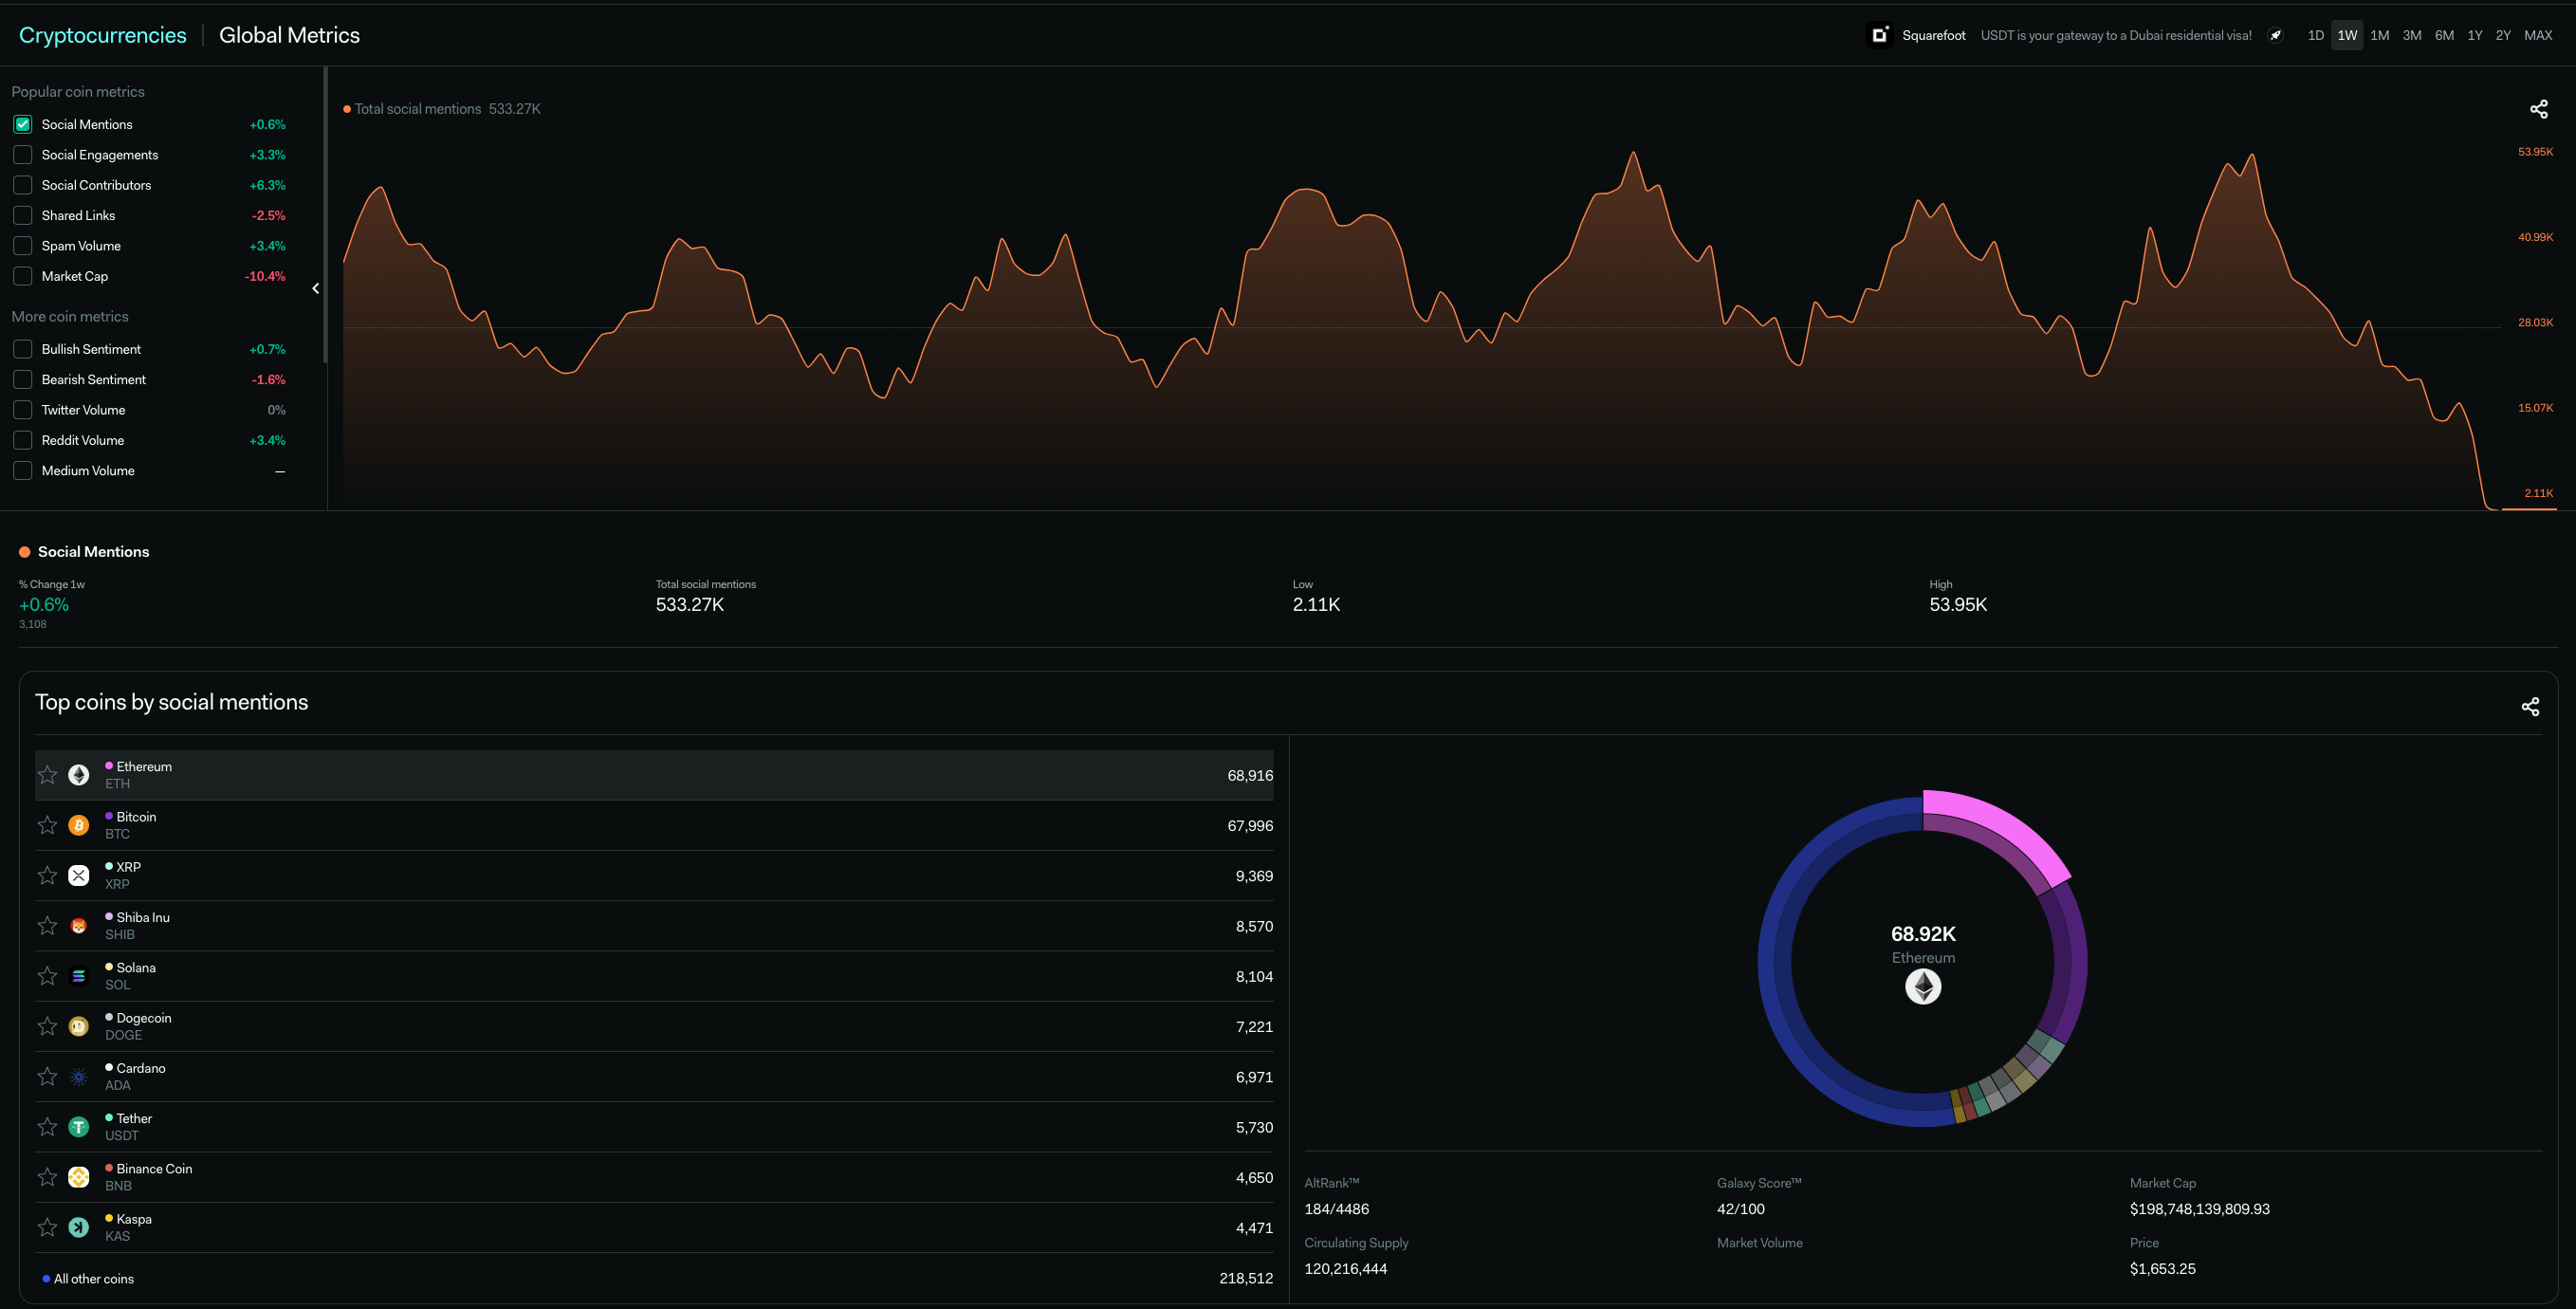Favorite Ethereum using its star icon
2576x1309 pixels.
[47, 775]
